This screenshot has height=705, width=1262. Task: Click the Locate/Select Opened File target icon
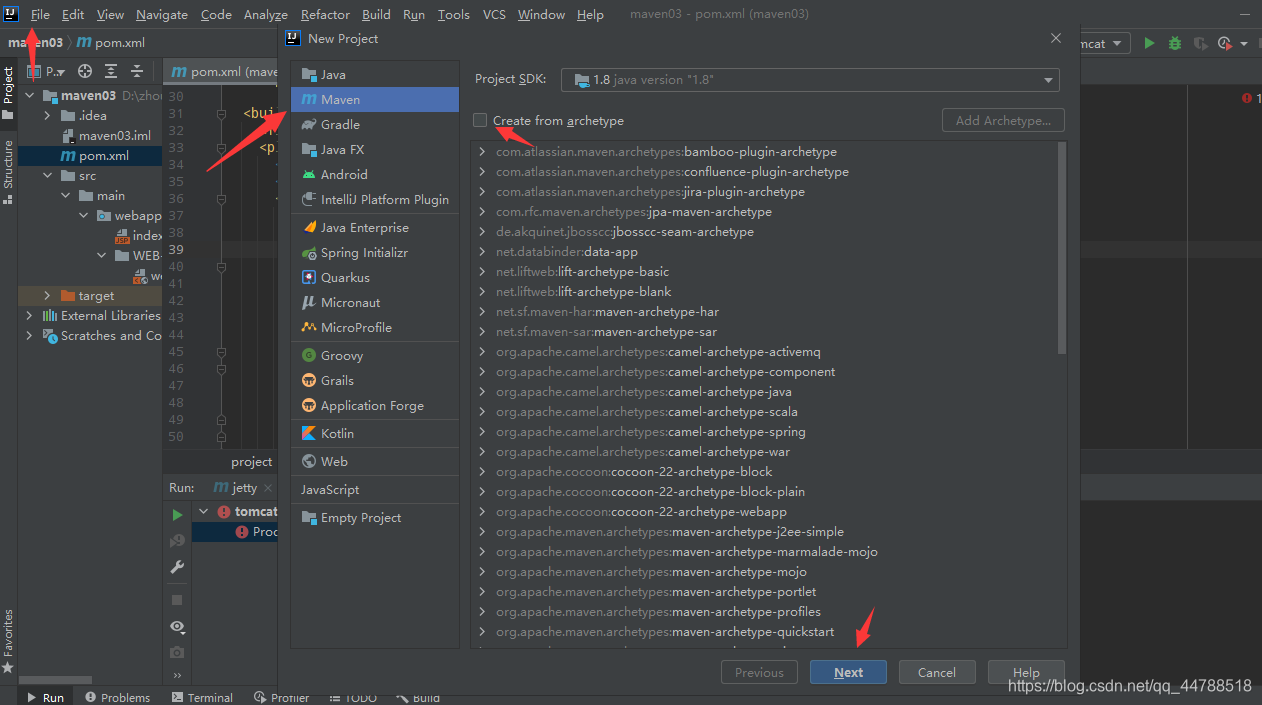[x=85, y=71]
